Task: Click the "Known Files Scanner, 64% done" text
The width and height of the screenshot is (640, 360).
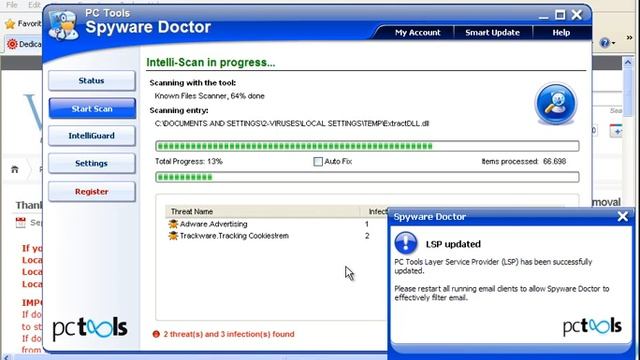Action: point(209,96)
